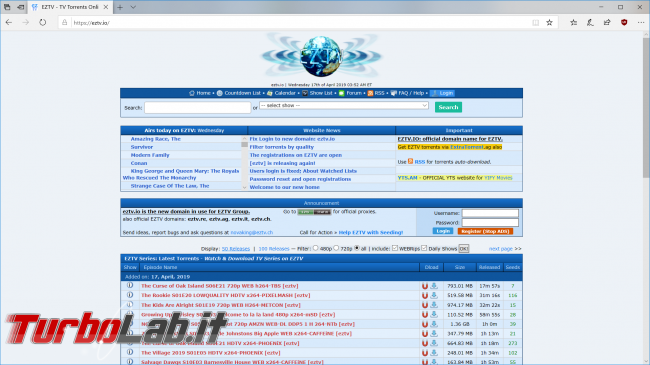Follow the 'next page' link
Image resolution: width=650 pixels, height=365 pixels.
[500, 248]
